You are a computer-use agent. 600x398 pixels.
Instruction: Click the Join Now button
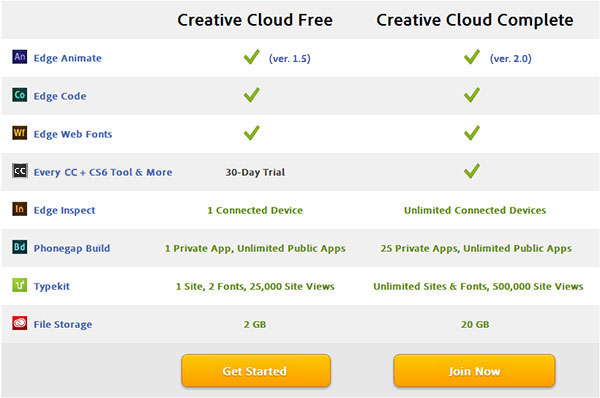[474, 370]
